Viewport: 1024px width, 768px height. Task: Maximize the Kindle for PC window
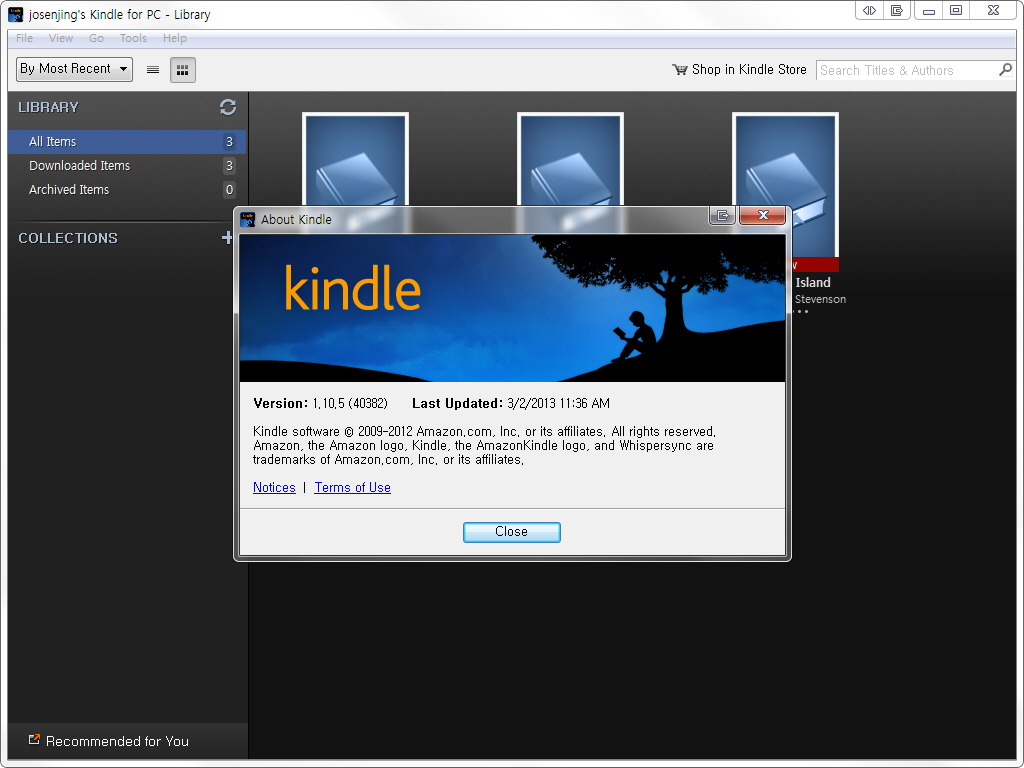956,10
